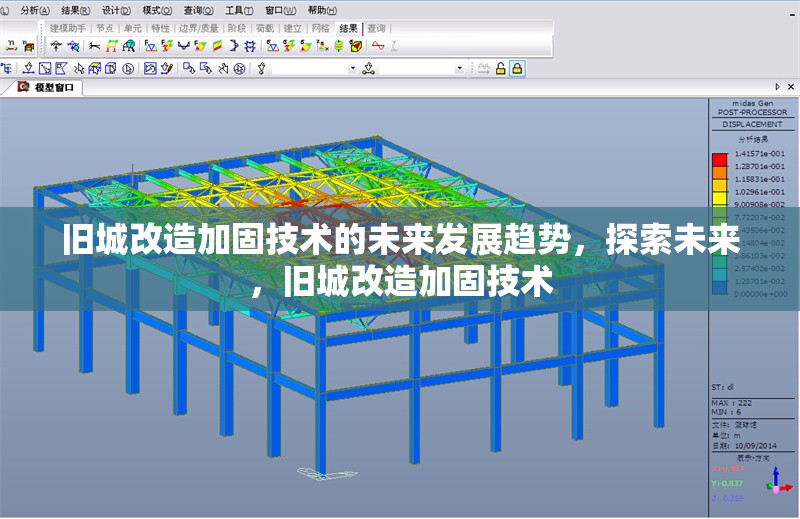Switch to the 结果 ribbon tab
The width and height of the screenshot is (800, 519).
pos(348,28)
